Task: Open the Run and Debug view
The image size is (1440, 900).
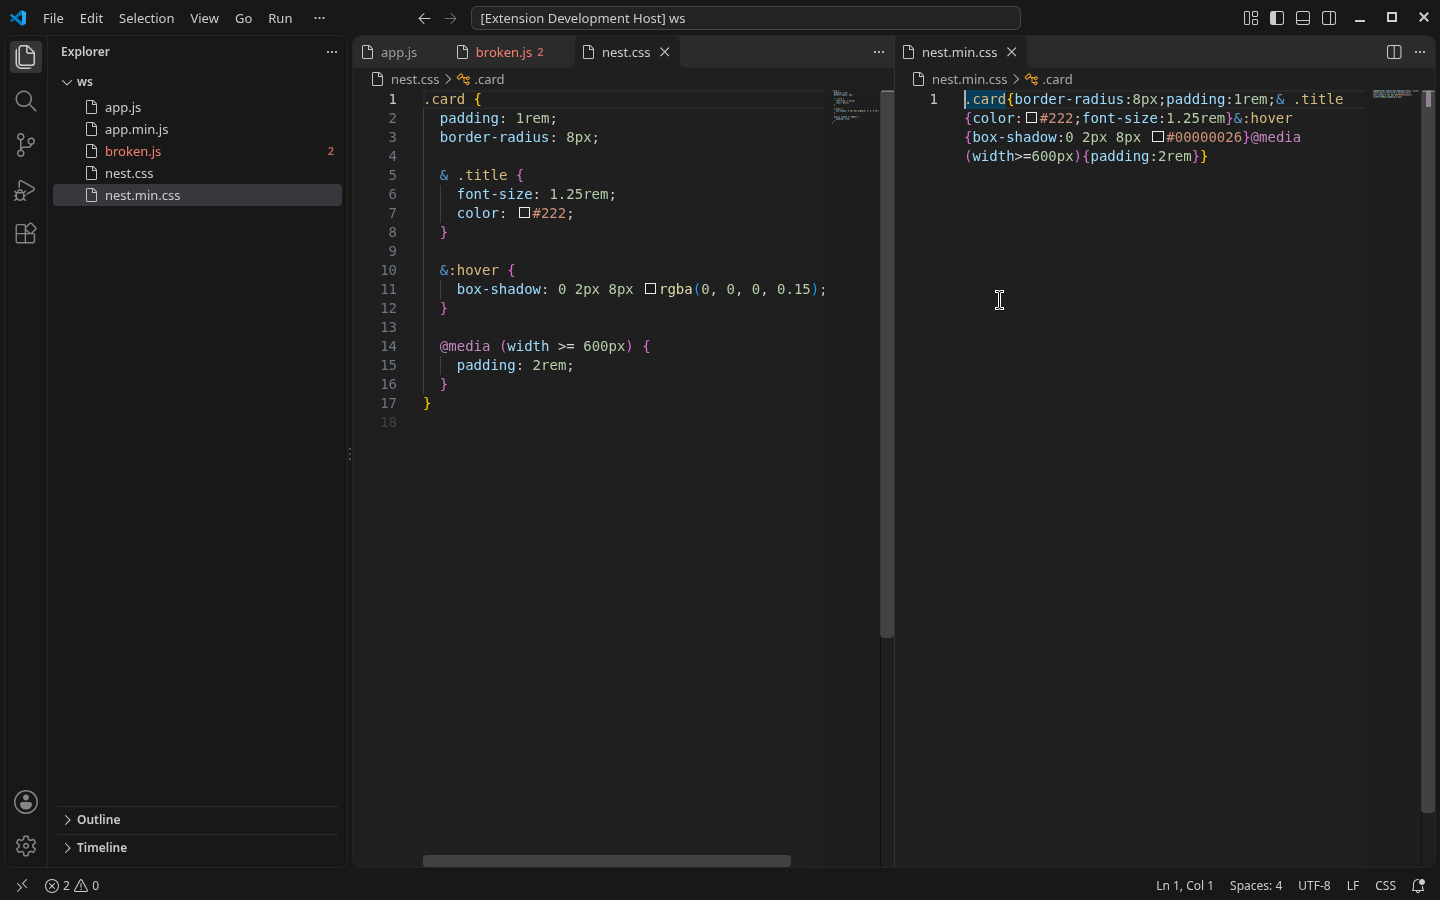Action: tap(26, 189)
